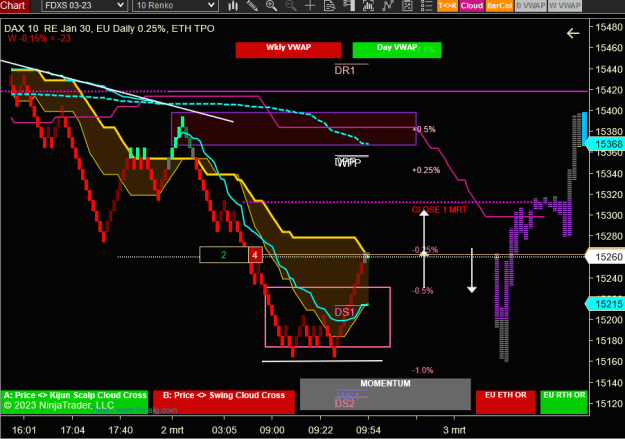Click the 15260 current price marker
625x439 pixels.
(605, 257)
